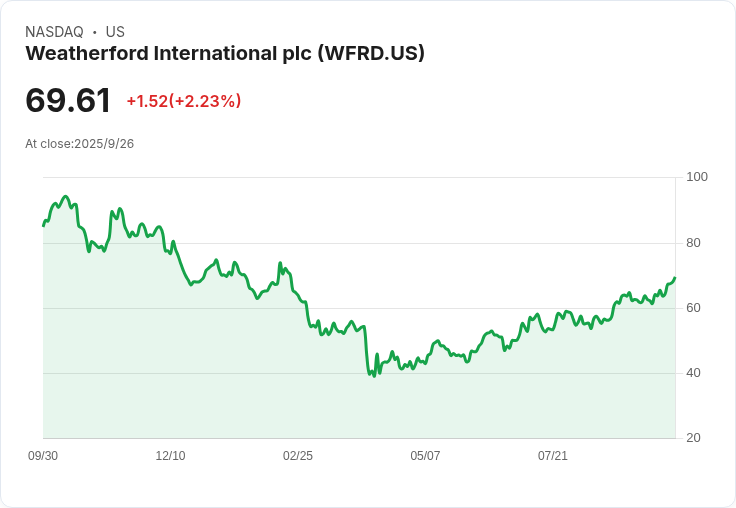Screen dimensions: 736x508
Task: Click the 100 y-axis price label
Action: [x=697, y=177]
